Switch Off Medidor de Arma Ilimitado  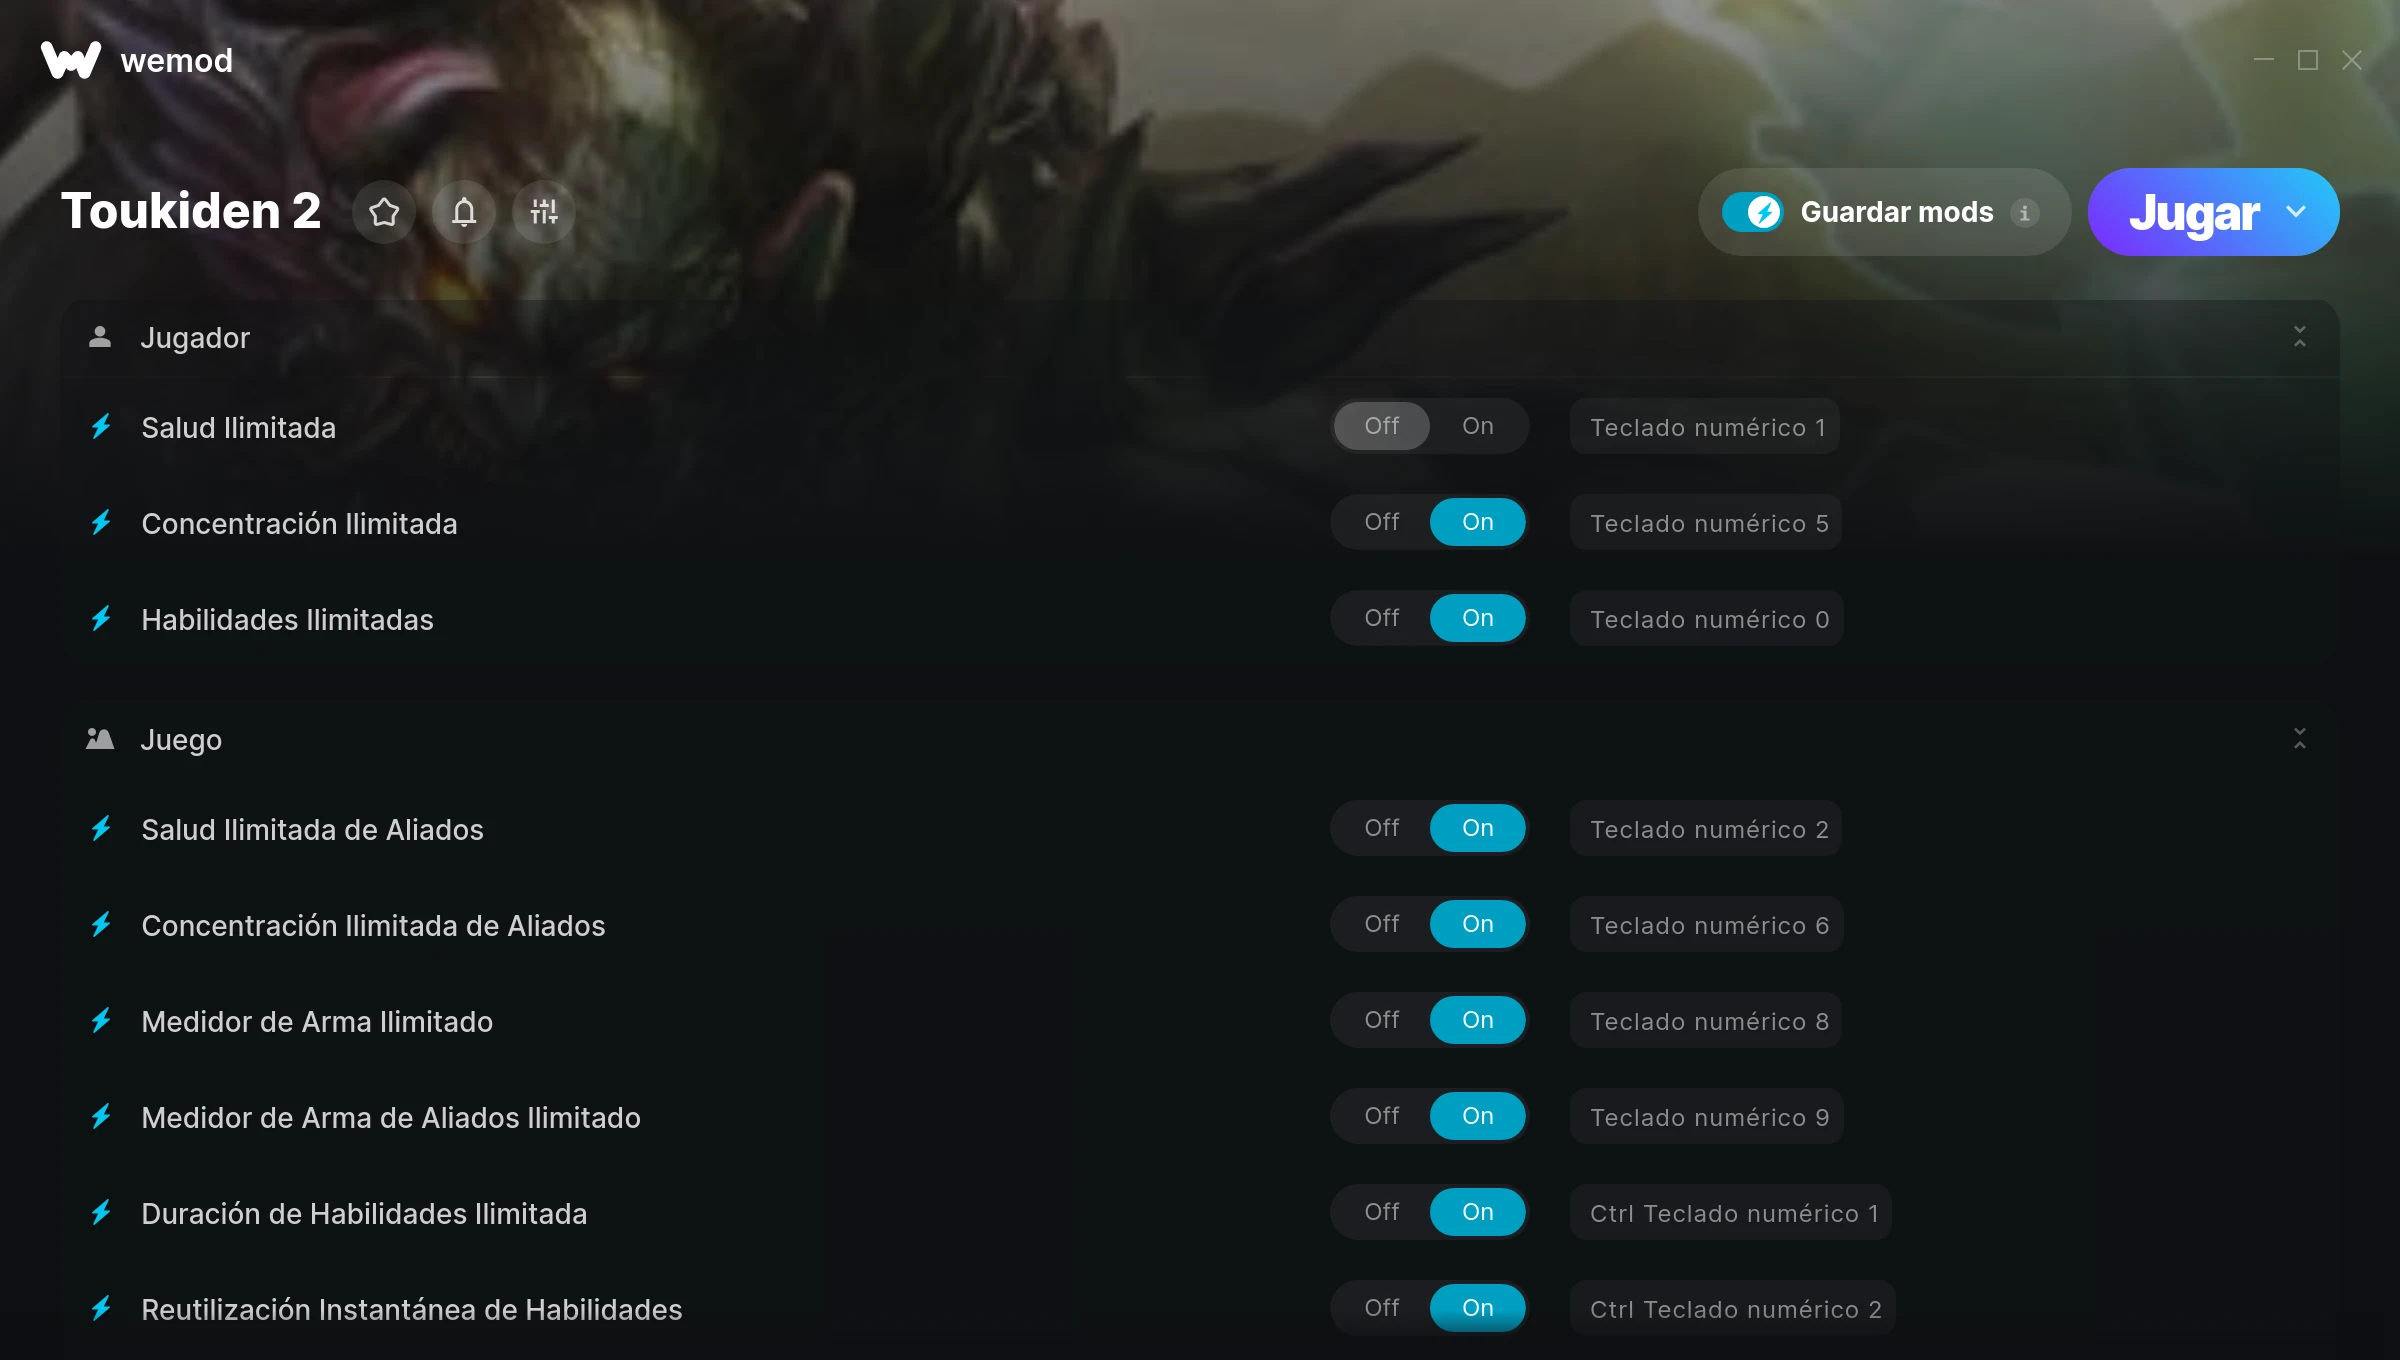click(x=1382, y=1020)
